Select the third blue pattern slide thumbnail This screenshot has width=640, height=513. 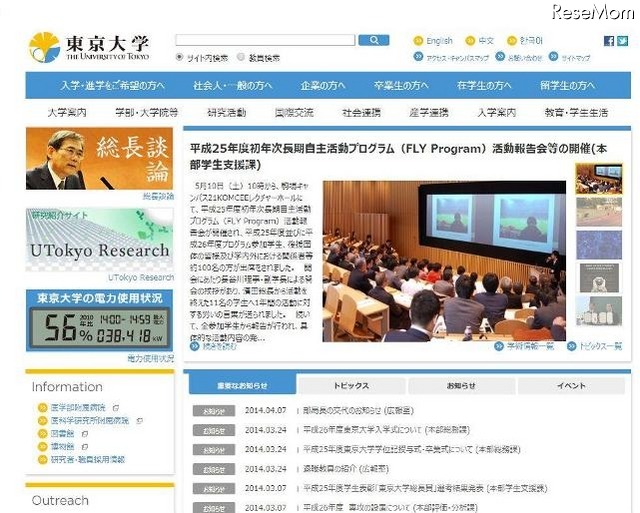tap(599, 245)
